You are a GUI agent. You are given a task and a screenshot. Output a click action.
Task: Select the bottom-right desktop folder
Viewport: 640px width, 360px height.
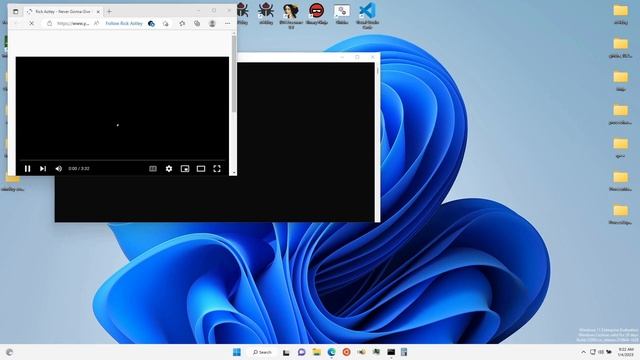tap(620, 215)
